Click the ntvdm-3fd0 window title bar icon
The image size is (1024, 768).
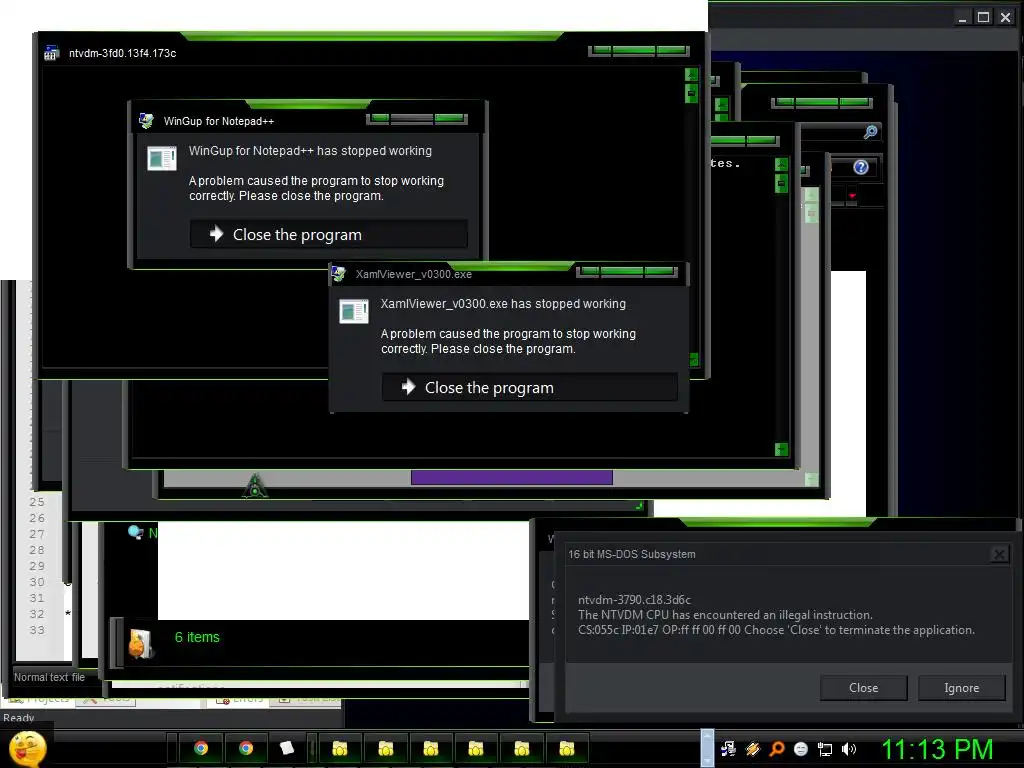(x=52, y=53)
